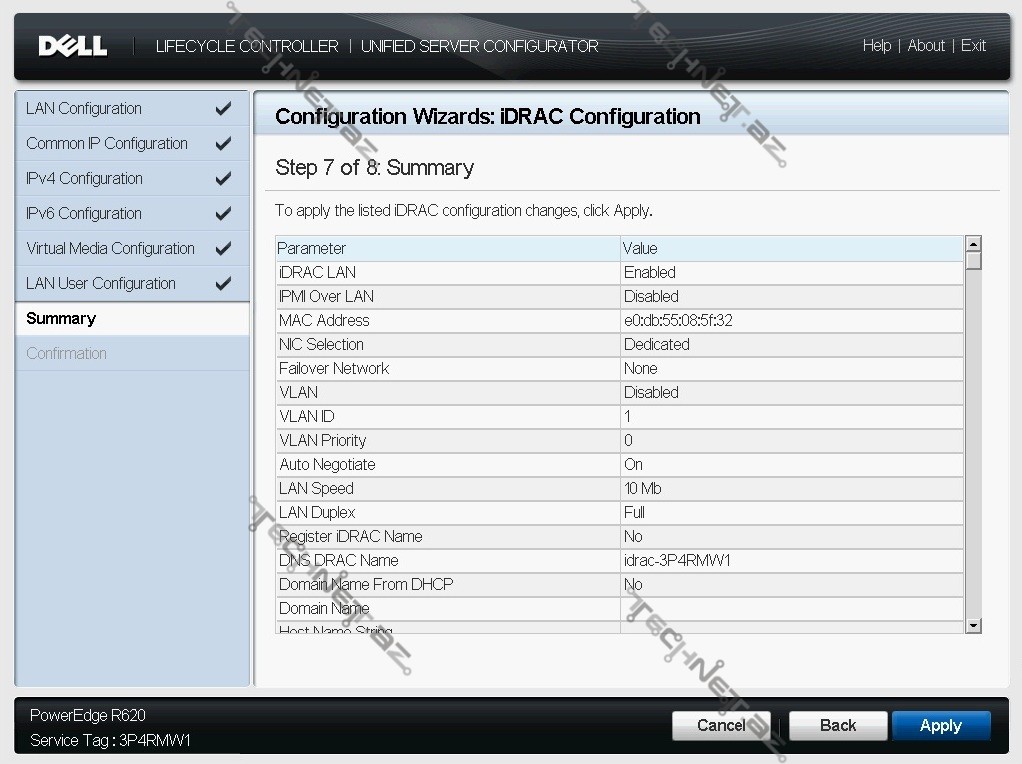Image resolution: width=1022 pixels, height=764 pixels.
Task: Click the Virtual Media Configuration checkmark
Action: 223,249
